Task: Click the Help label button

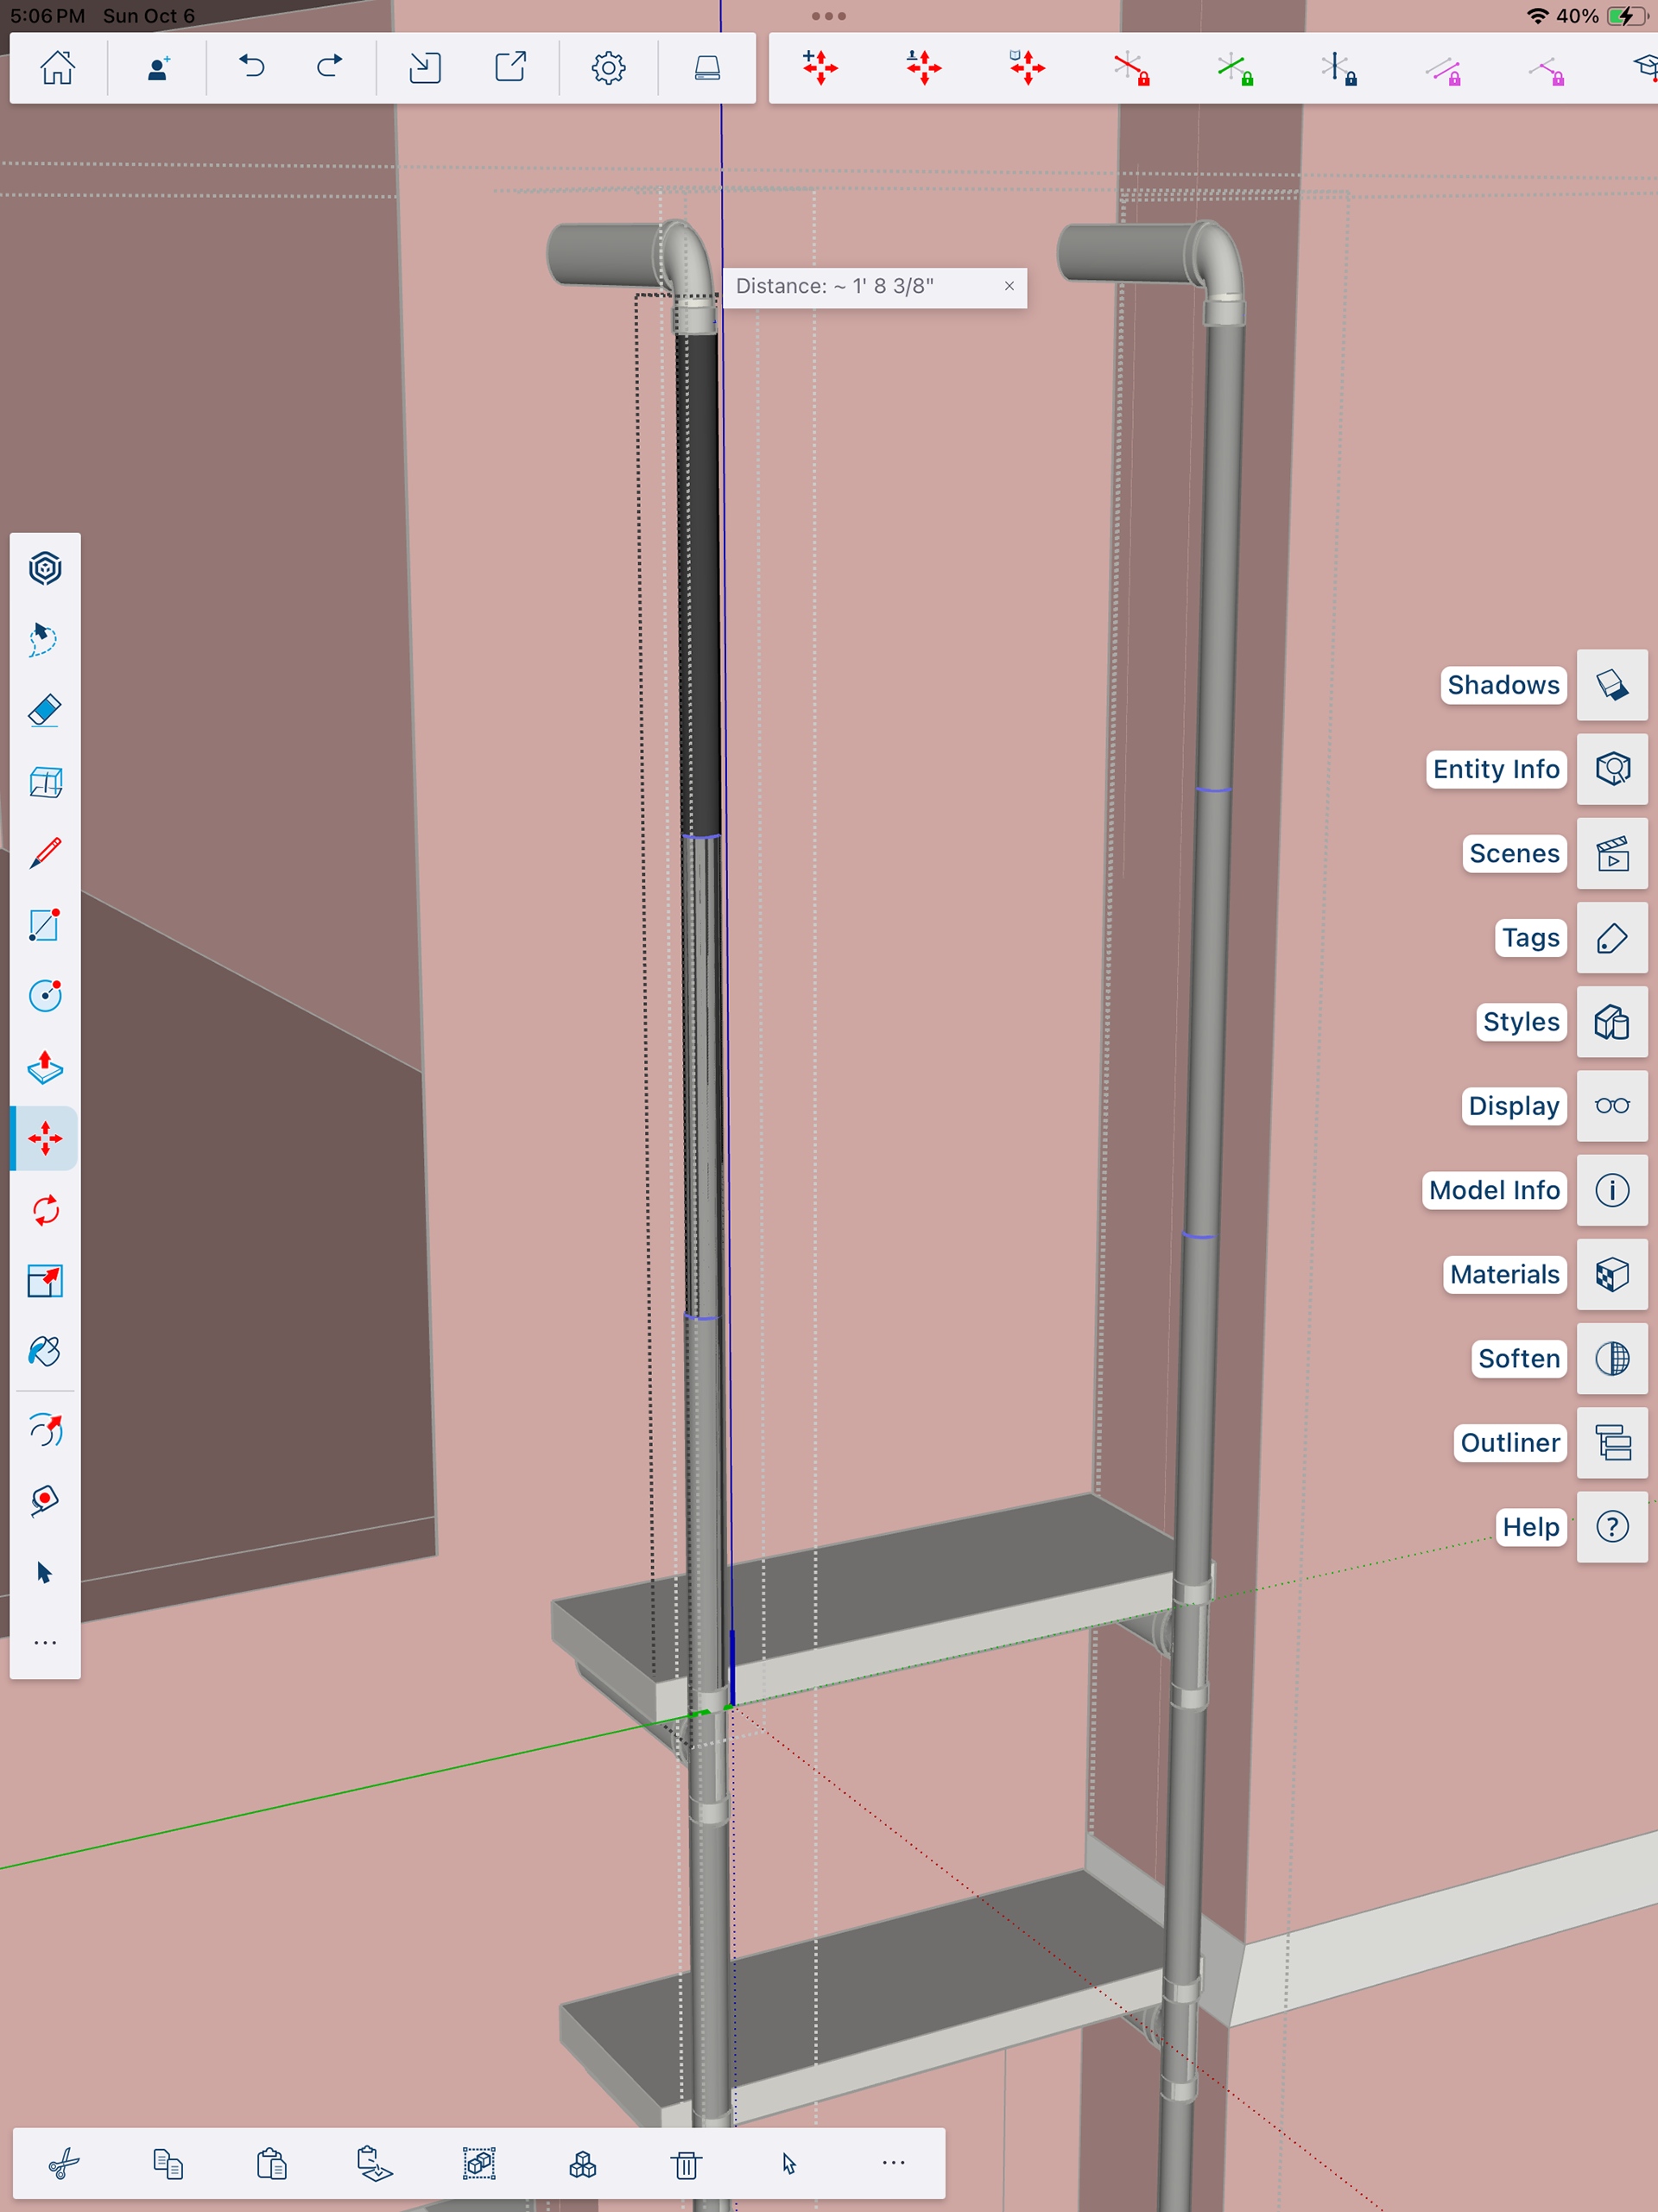Action: point(1529,1527)
